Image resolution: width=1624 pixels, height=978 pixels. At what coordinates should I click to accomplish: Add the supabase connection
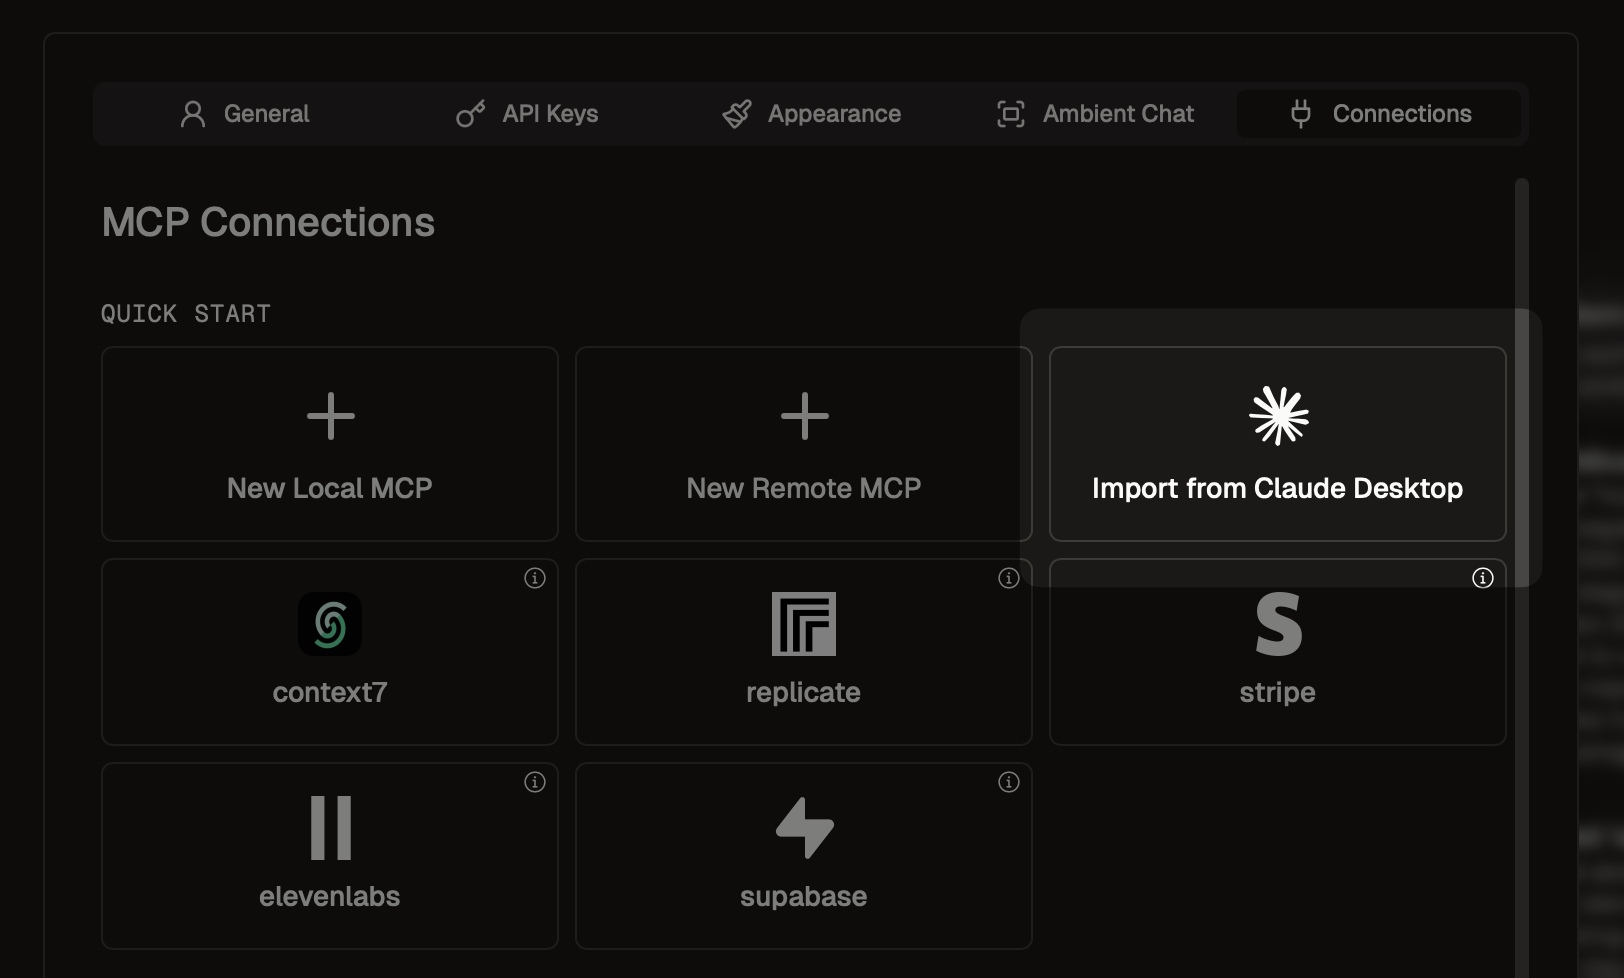pos(804,856)
